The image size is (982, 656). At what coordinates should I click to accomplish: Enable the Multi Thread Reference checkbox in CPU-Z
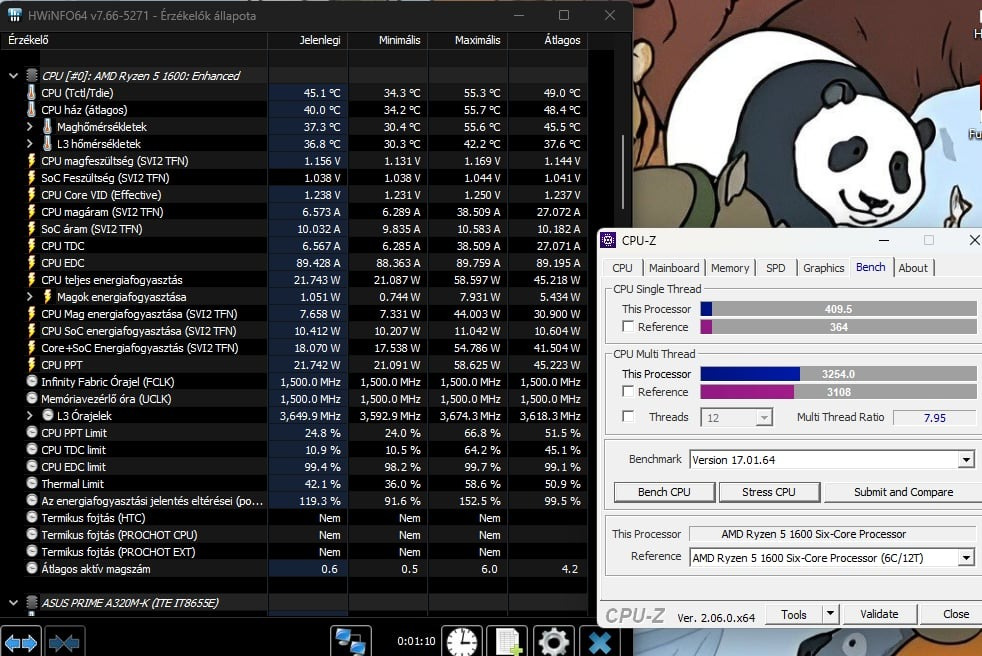(x=628, y=392)
